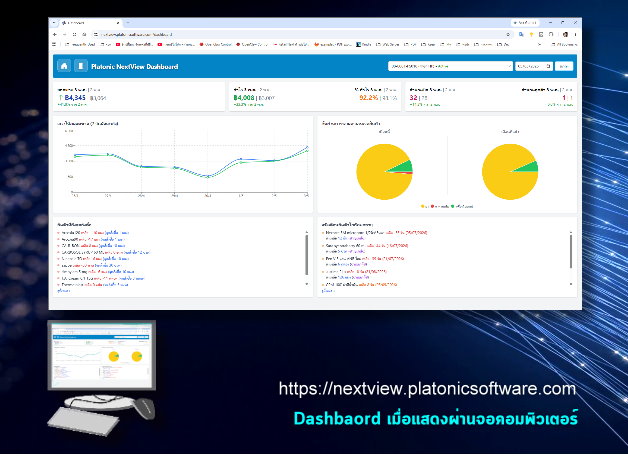This screenshot has width=628, height=457.
Task: Click the line chart's rightmost data point
Action: pos(307,147)
